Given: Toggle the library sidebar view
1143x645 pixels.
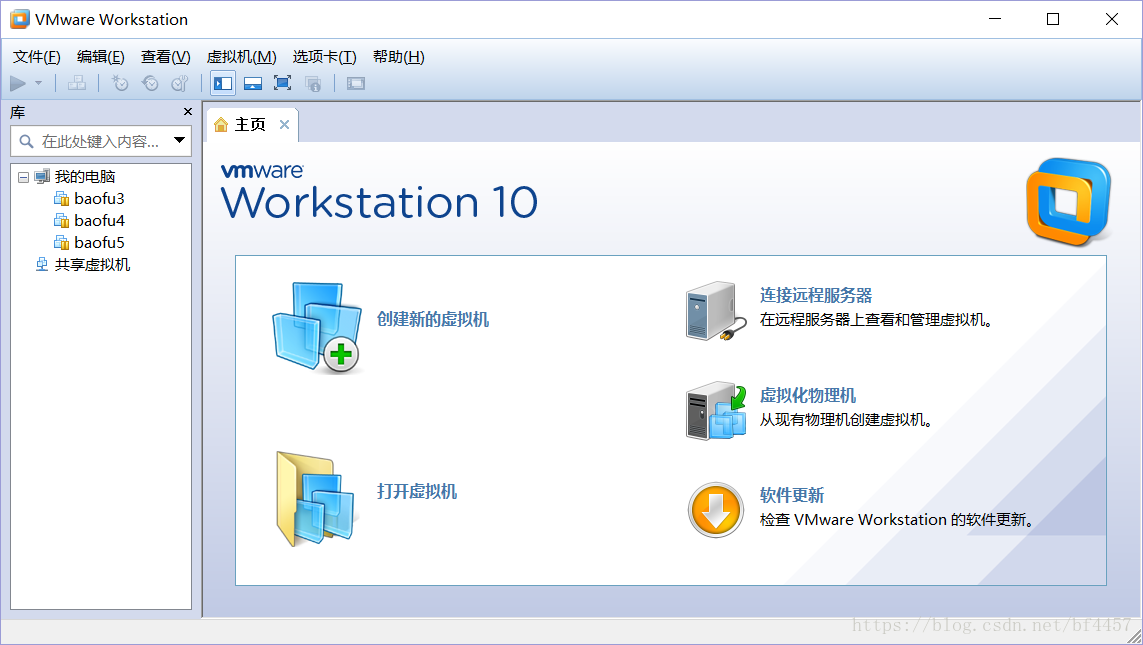Looking at the screenshot, I should 223,84.
